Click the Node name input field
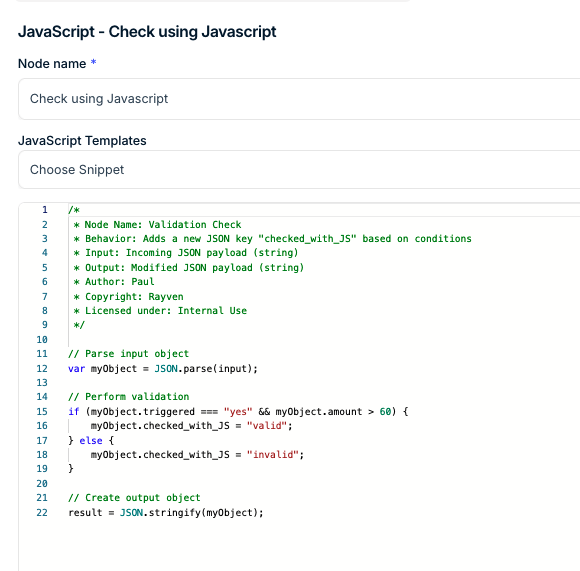The image size is (580, 571). click(x=299, y=99)
